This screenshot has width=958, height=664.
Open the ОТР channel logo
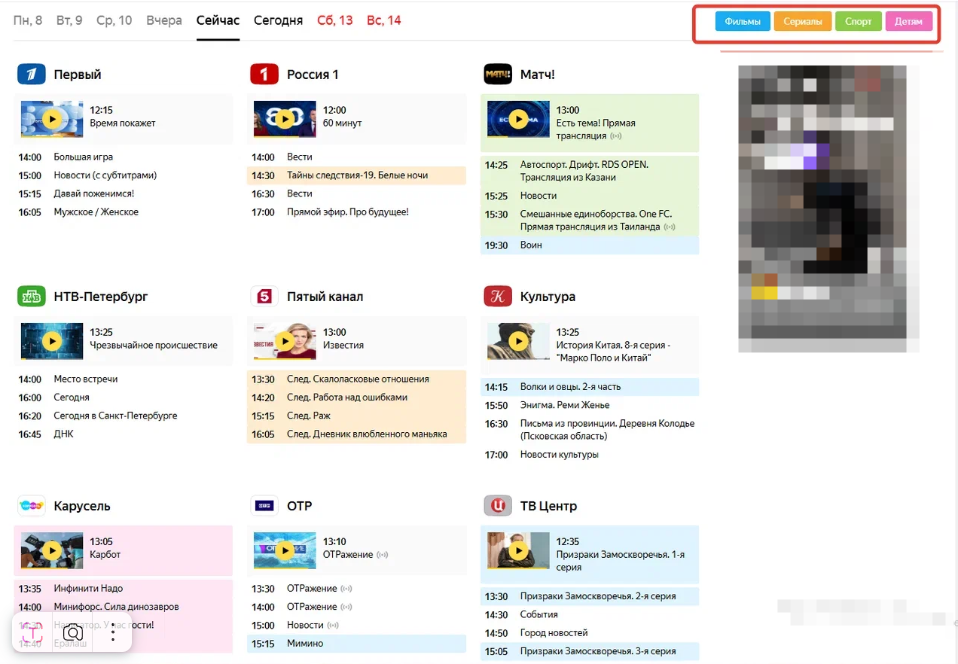point(264,506)
